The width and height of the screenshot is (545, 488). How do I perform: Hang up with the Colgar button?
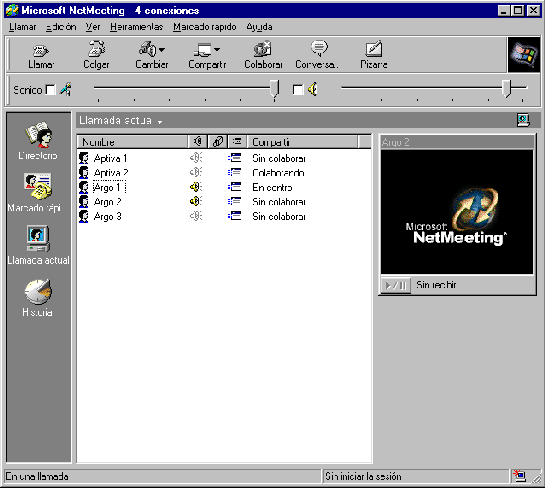96,56
